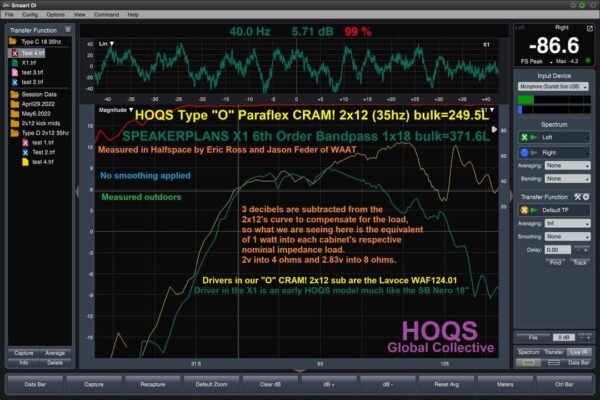Viewport: 600px width, 400px height.
Task: Switch to the Spectrum mode tab
Action: (x=528, y=352)
